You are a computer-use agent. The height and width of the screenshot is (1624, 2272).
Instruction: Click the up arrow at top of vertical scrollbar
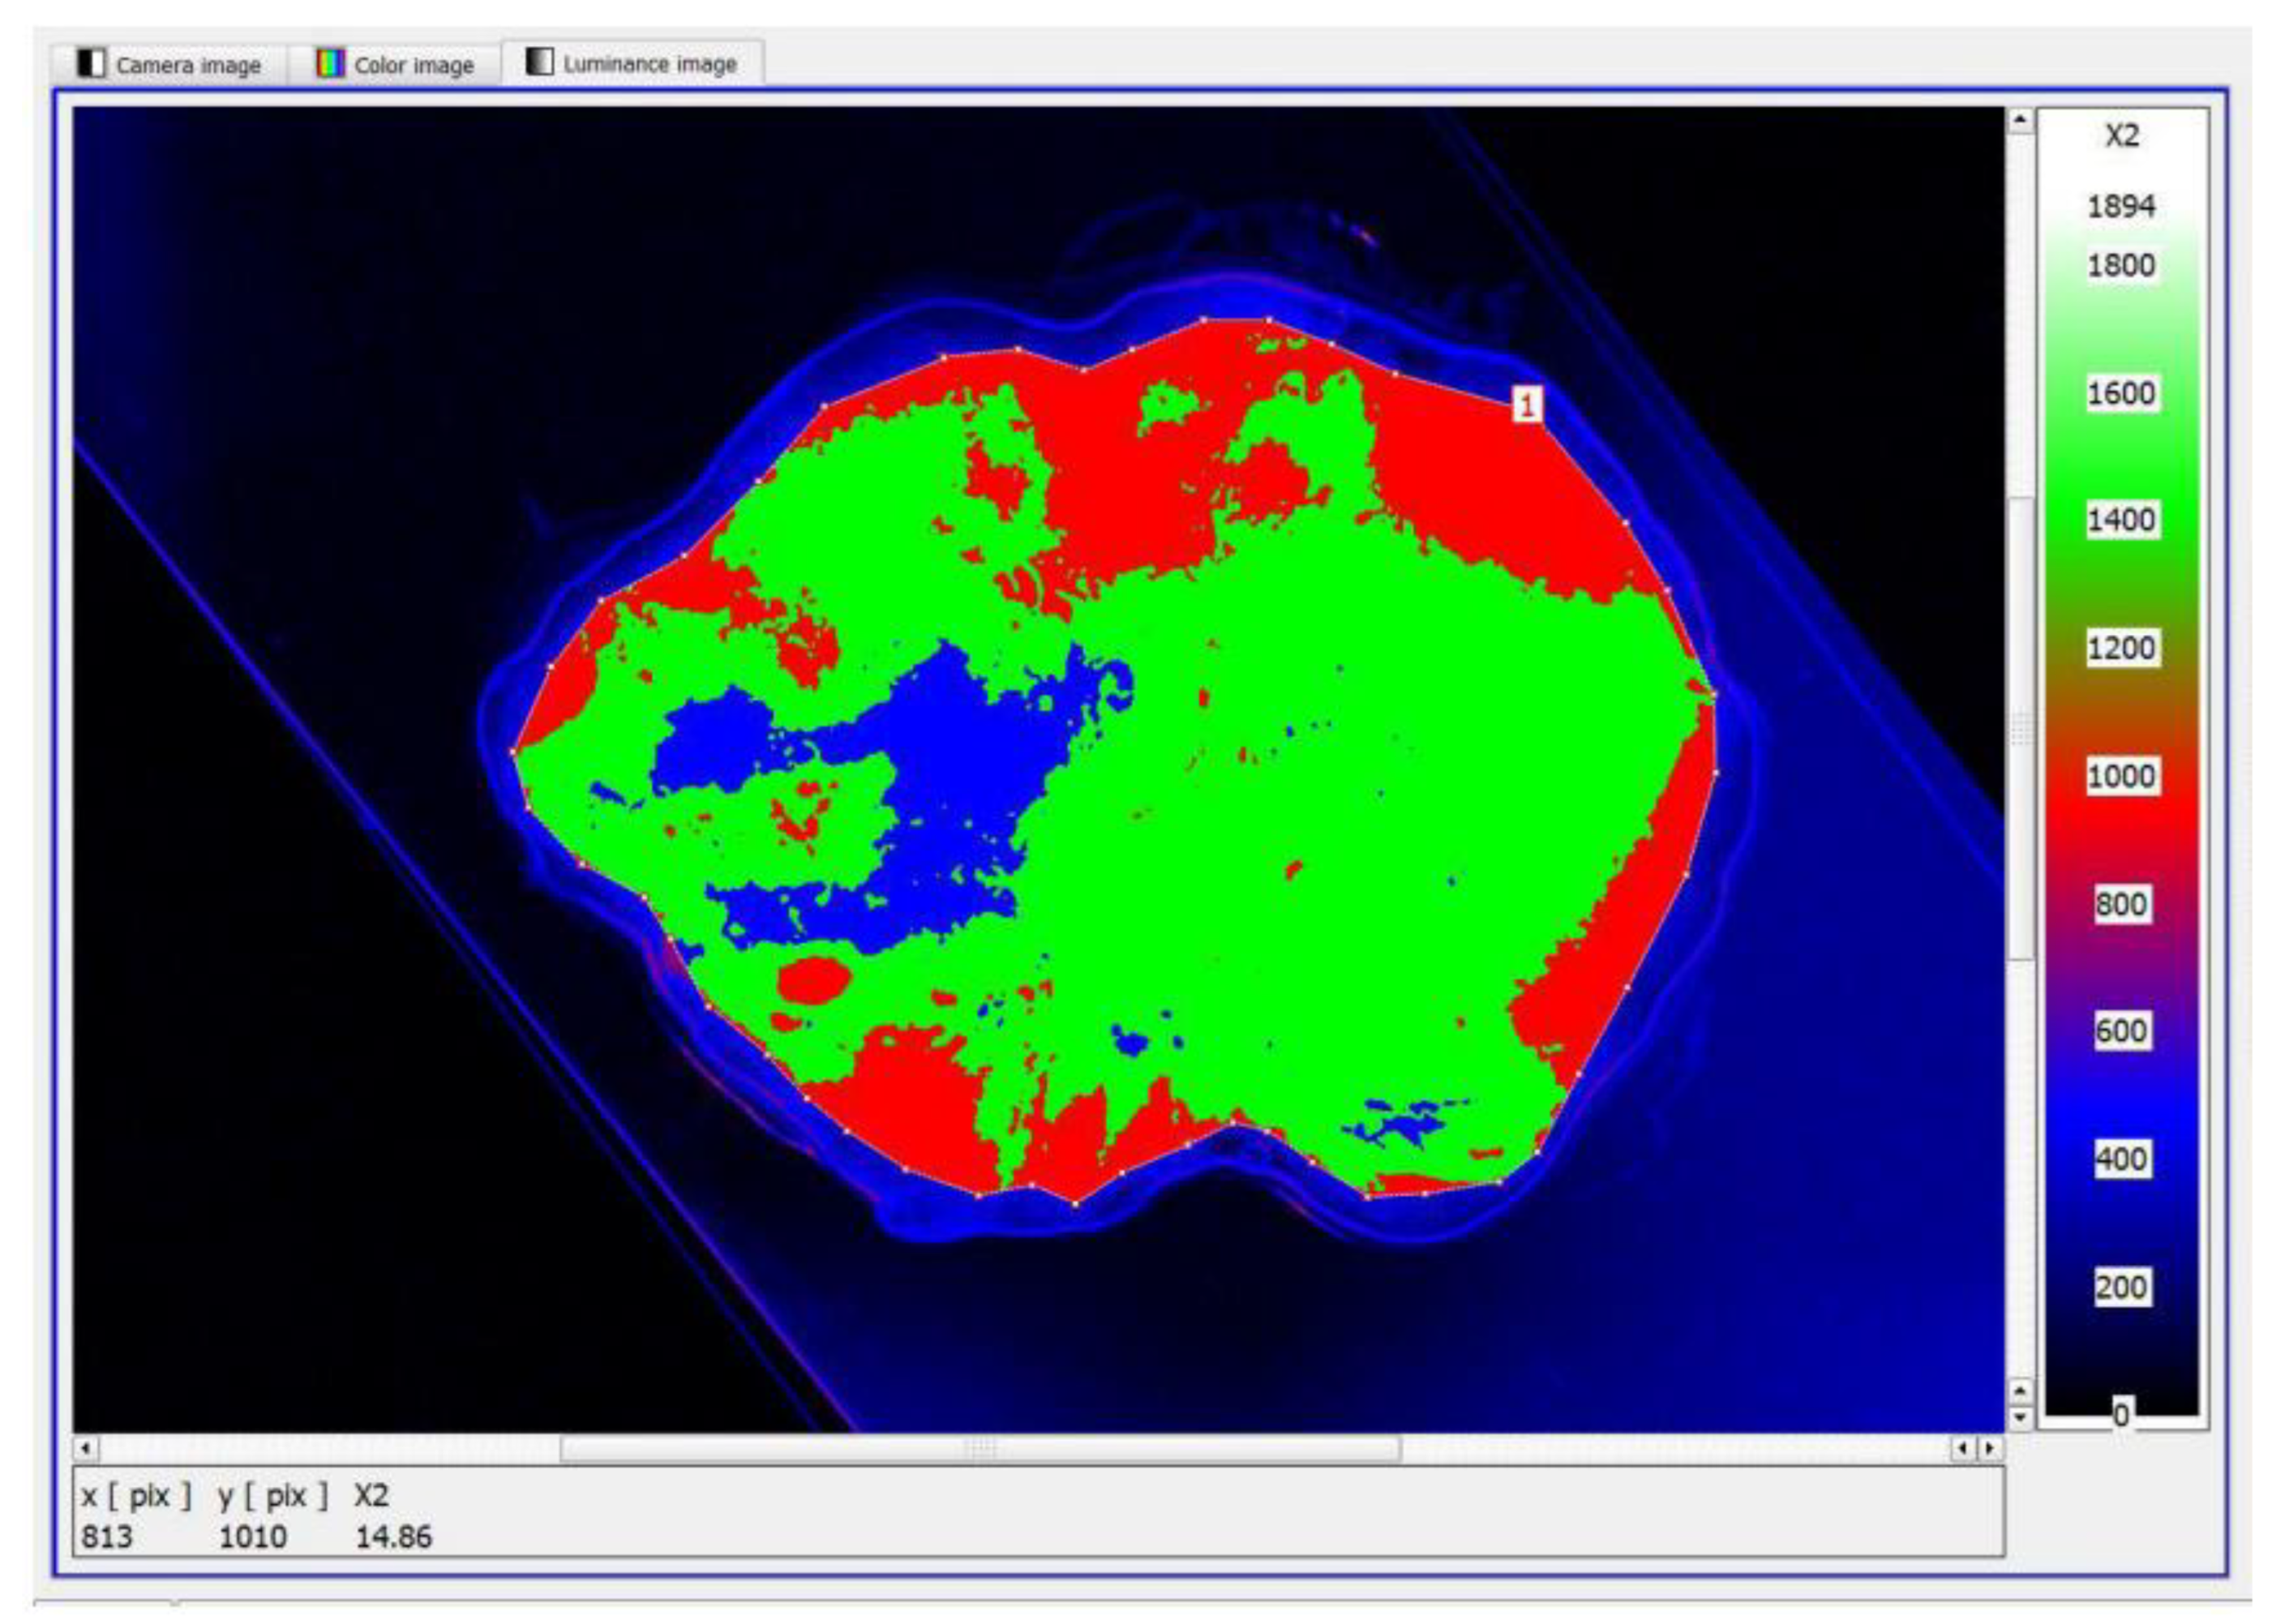(x=2019, y=121)
